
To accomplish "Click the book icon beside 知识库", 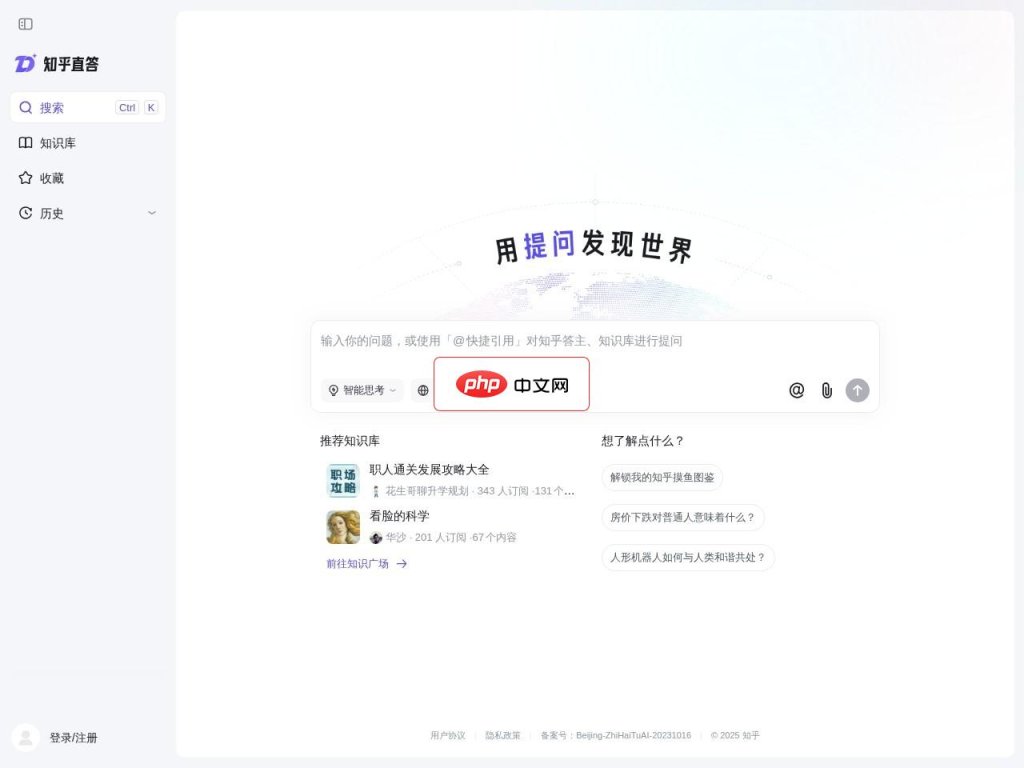I will tap(25, 143).
